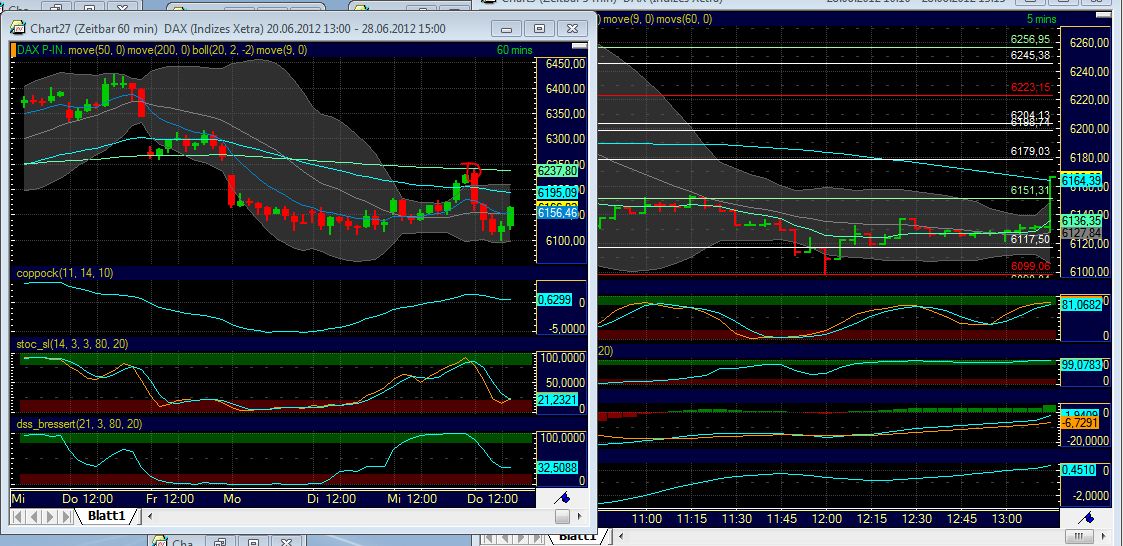Click 'dss_bressert(21, 3, 80, 20)' indicator header
This screenshot has width=1123, height=546.
(x=79, y=423)
